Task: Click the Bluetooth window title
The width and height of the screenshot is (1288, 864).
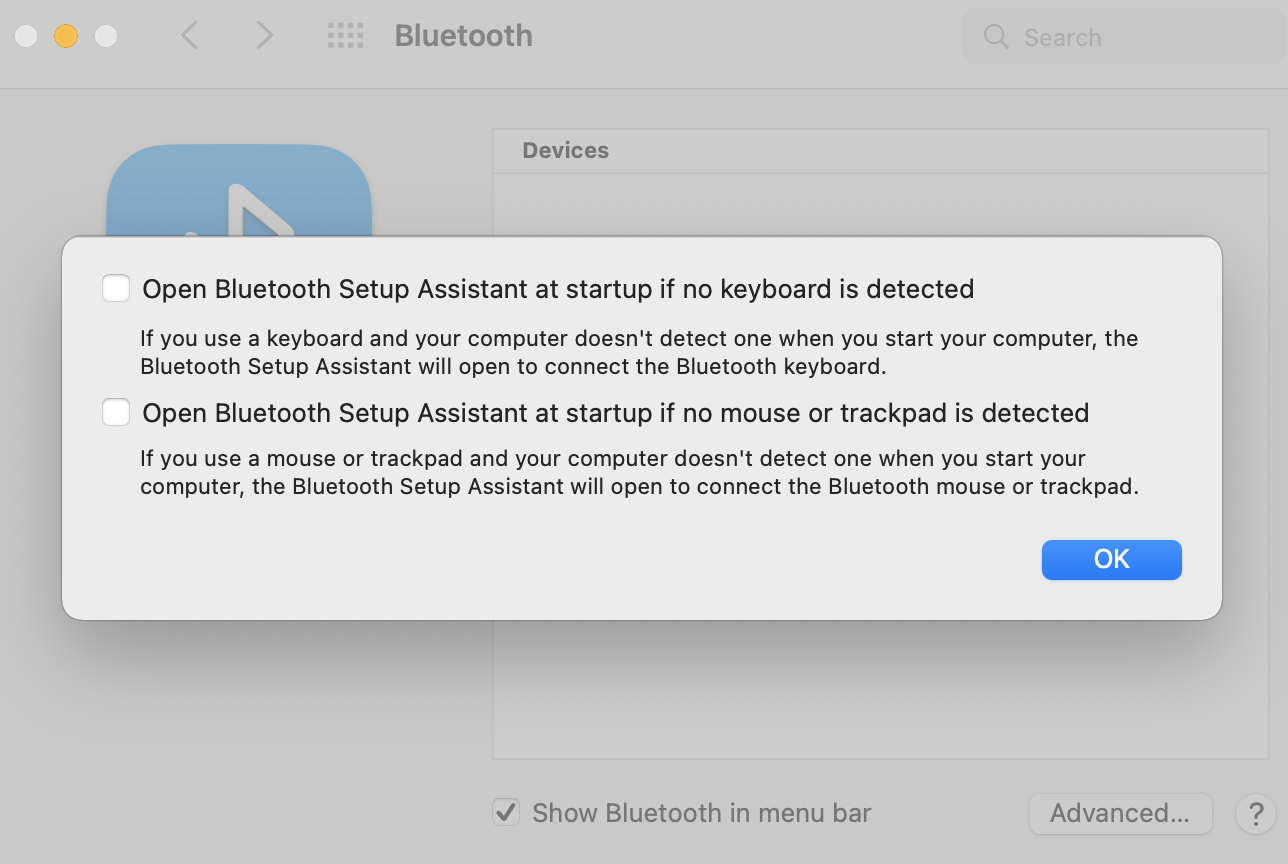Action: coord(463,36)
